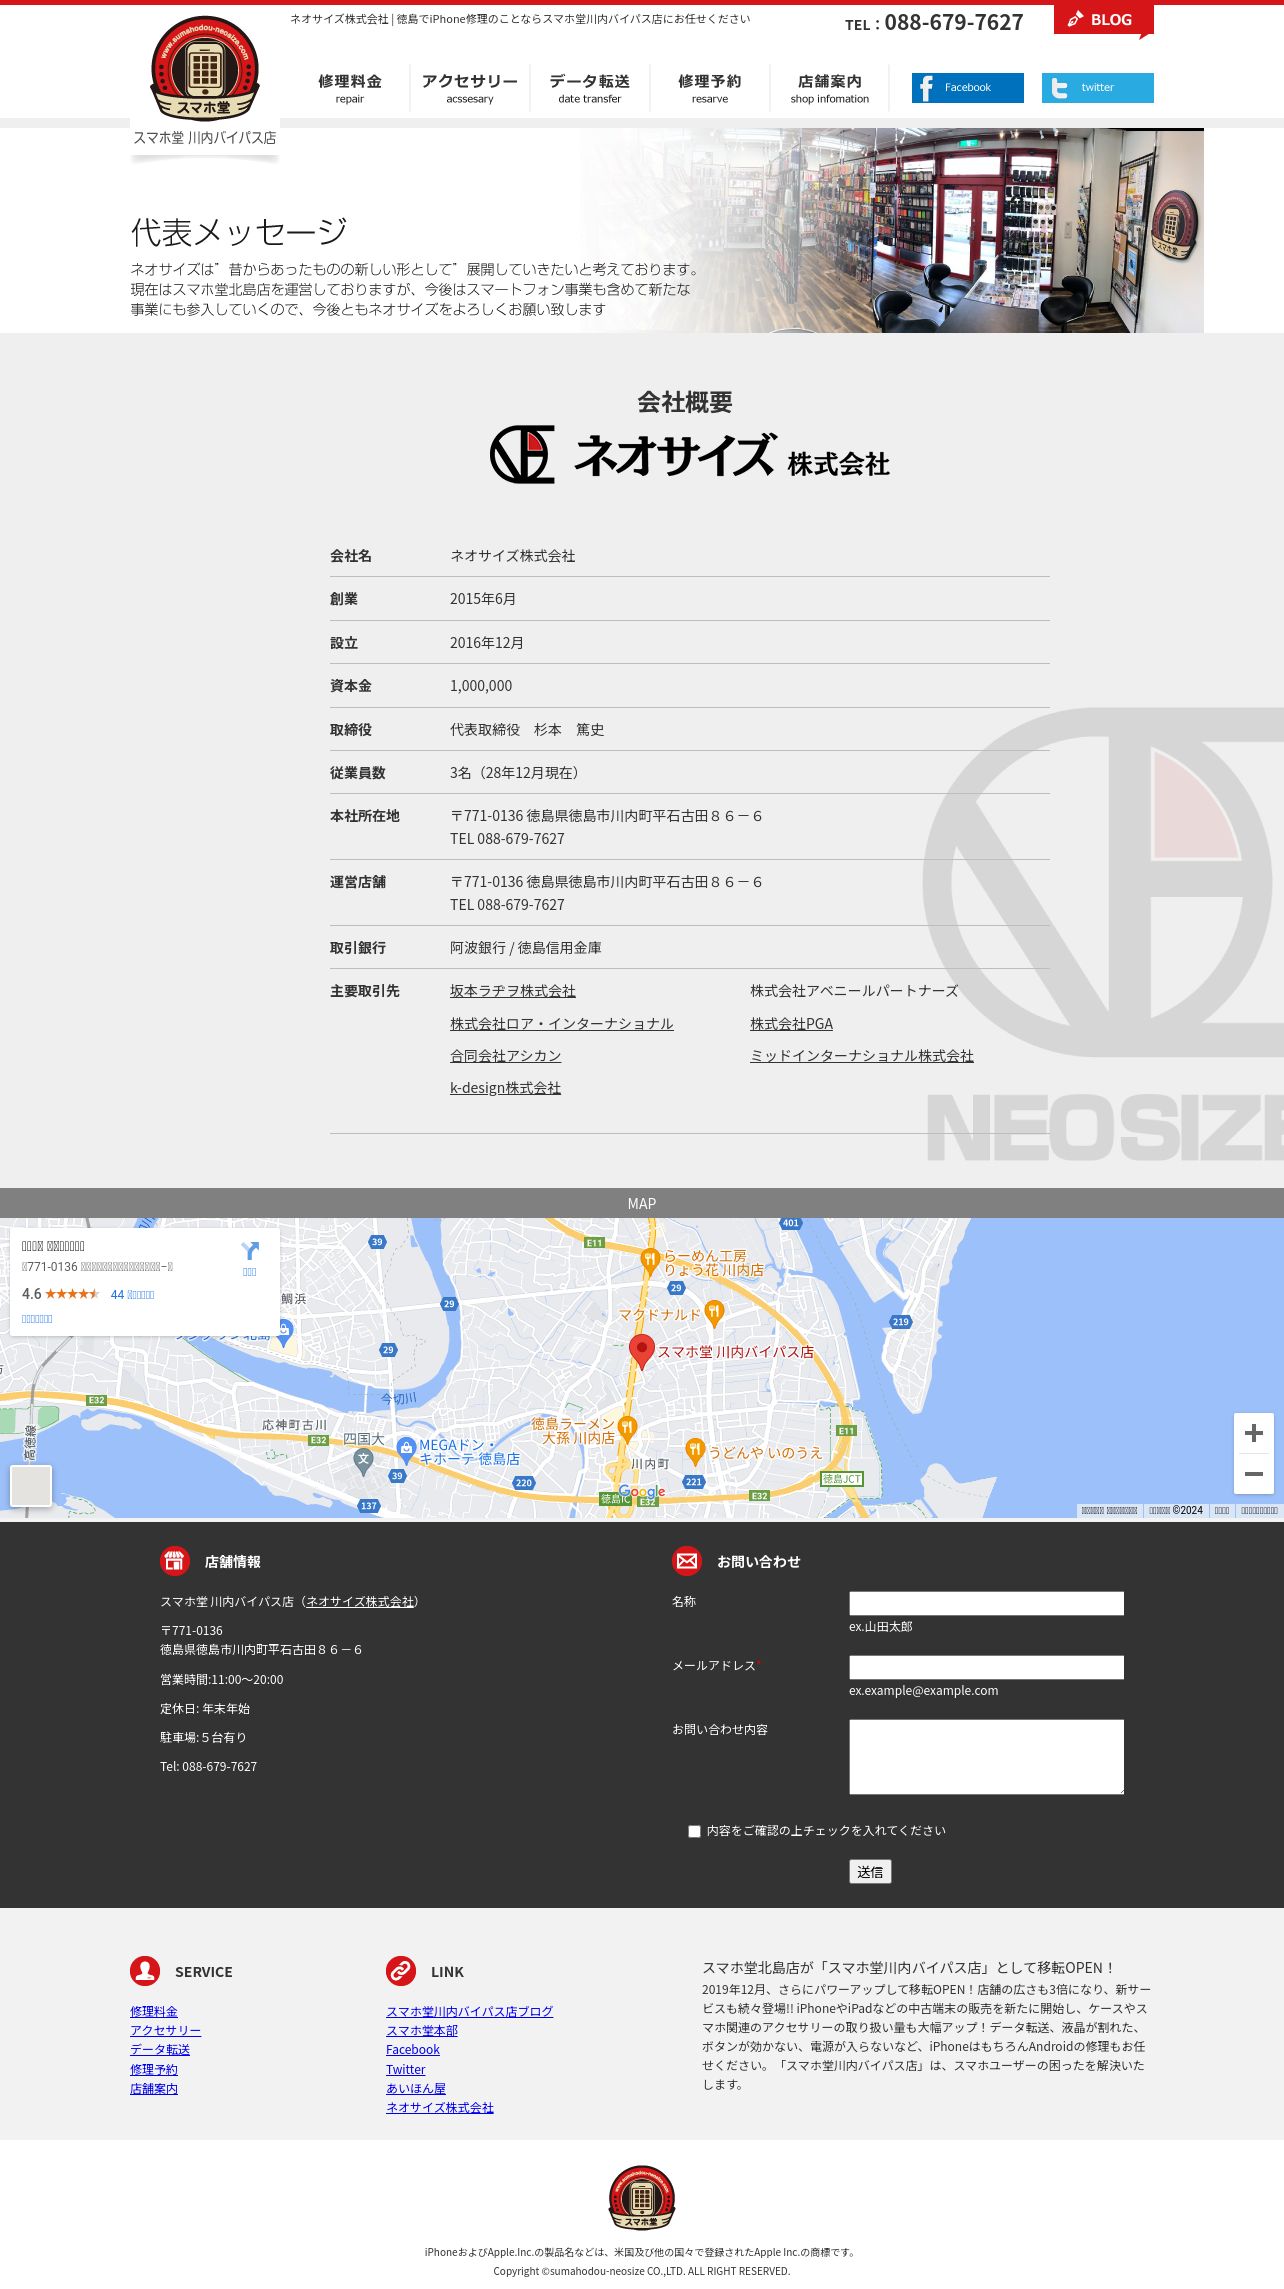Open footer アクセサリー link
The height and width of the screenshot is (2289, 1284).
tap(165, 2030)
